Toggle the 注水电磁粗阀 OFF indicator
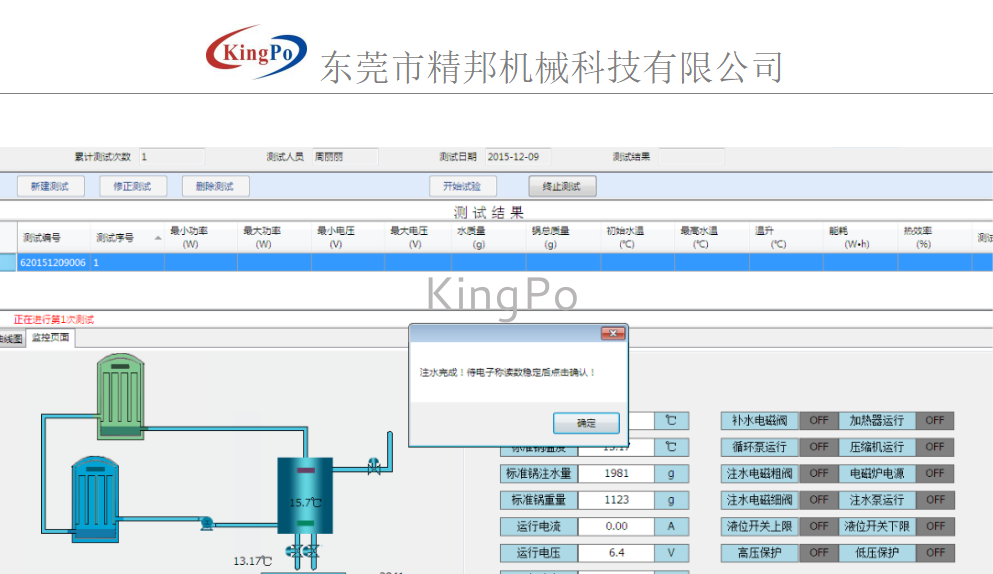 818,473
